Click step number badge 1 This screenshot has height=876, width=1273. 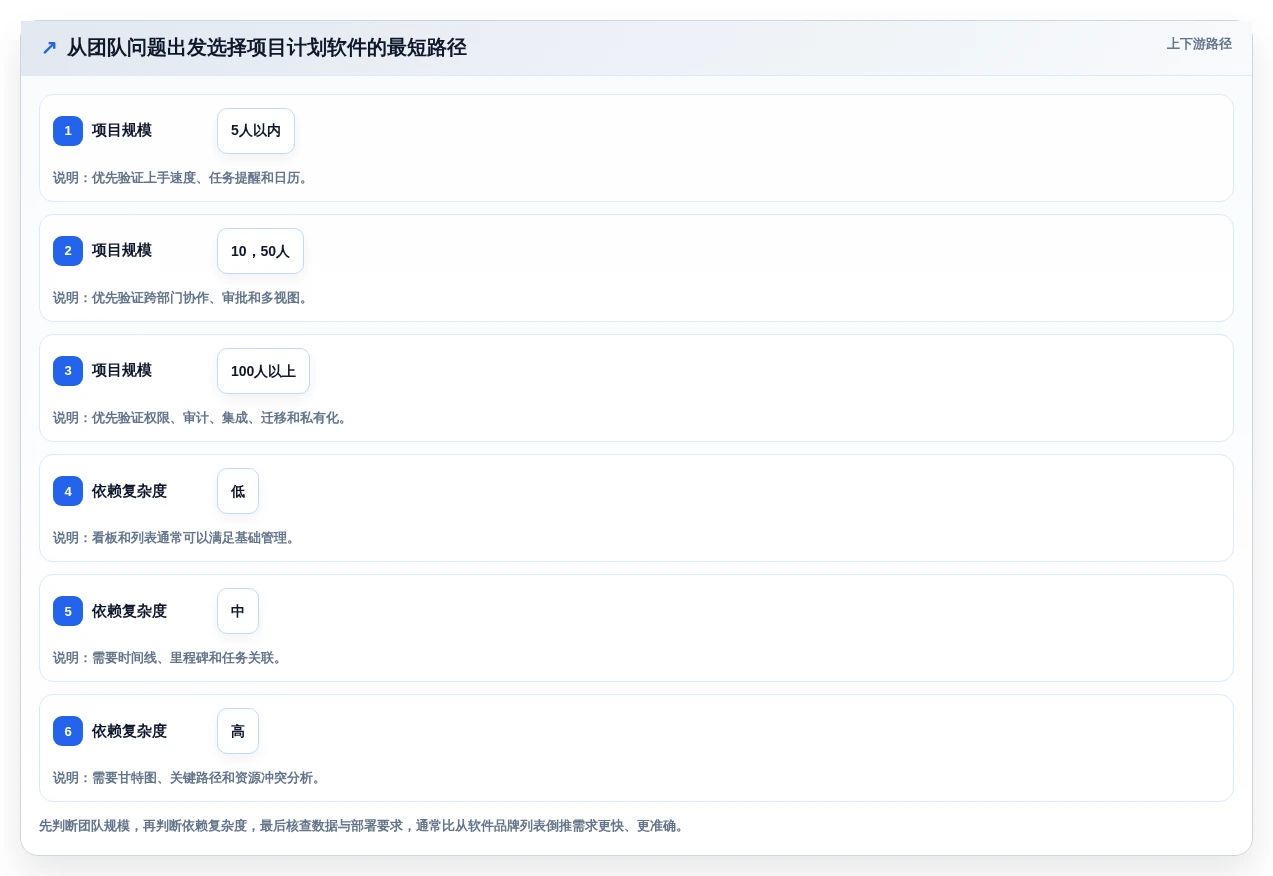pyautogui.click(x=68, y=131)
